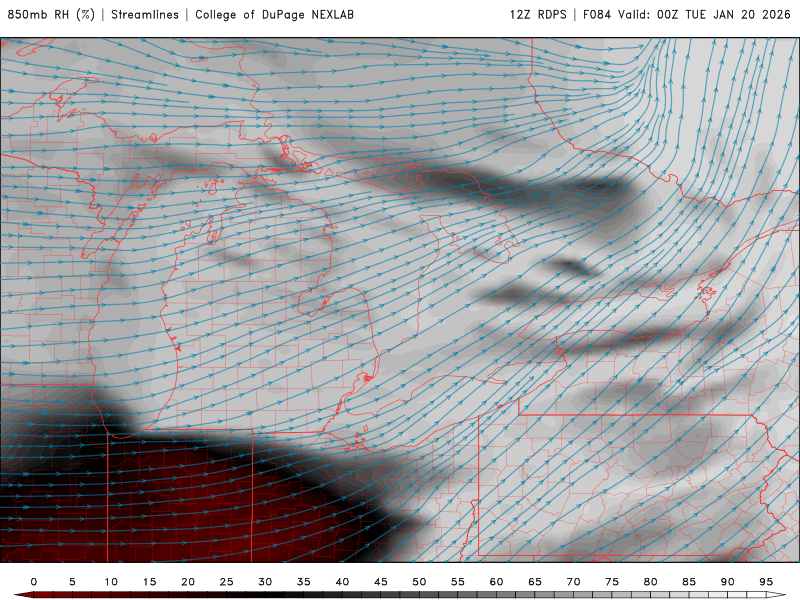
Task: Click the '95' value on color scale
Action: point(766,582)
